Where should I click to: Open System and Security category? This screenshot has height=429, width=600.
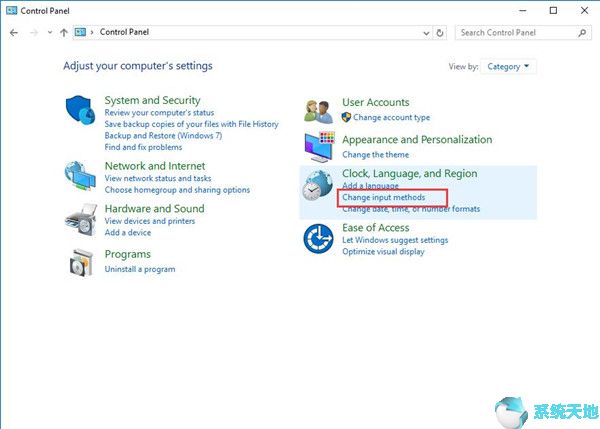pos(152,100)
